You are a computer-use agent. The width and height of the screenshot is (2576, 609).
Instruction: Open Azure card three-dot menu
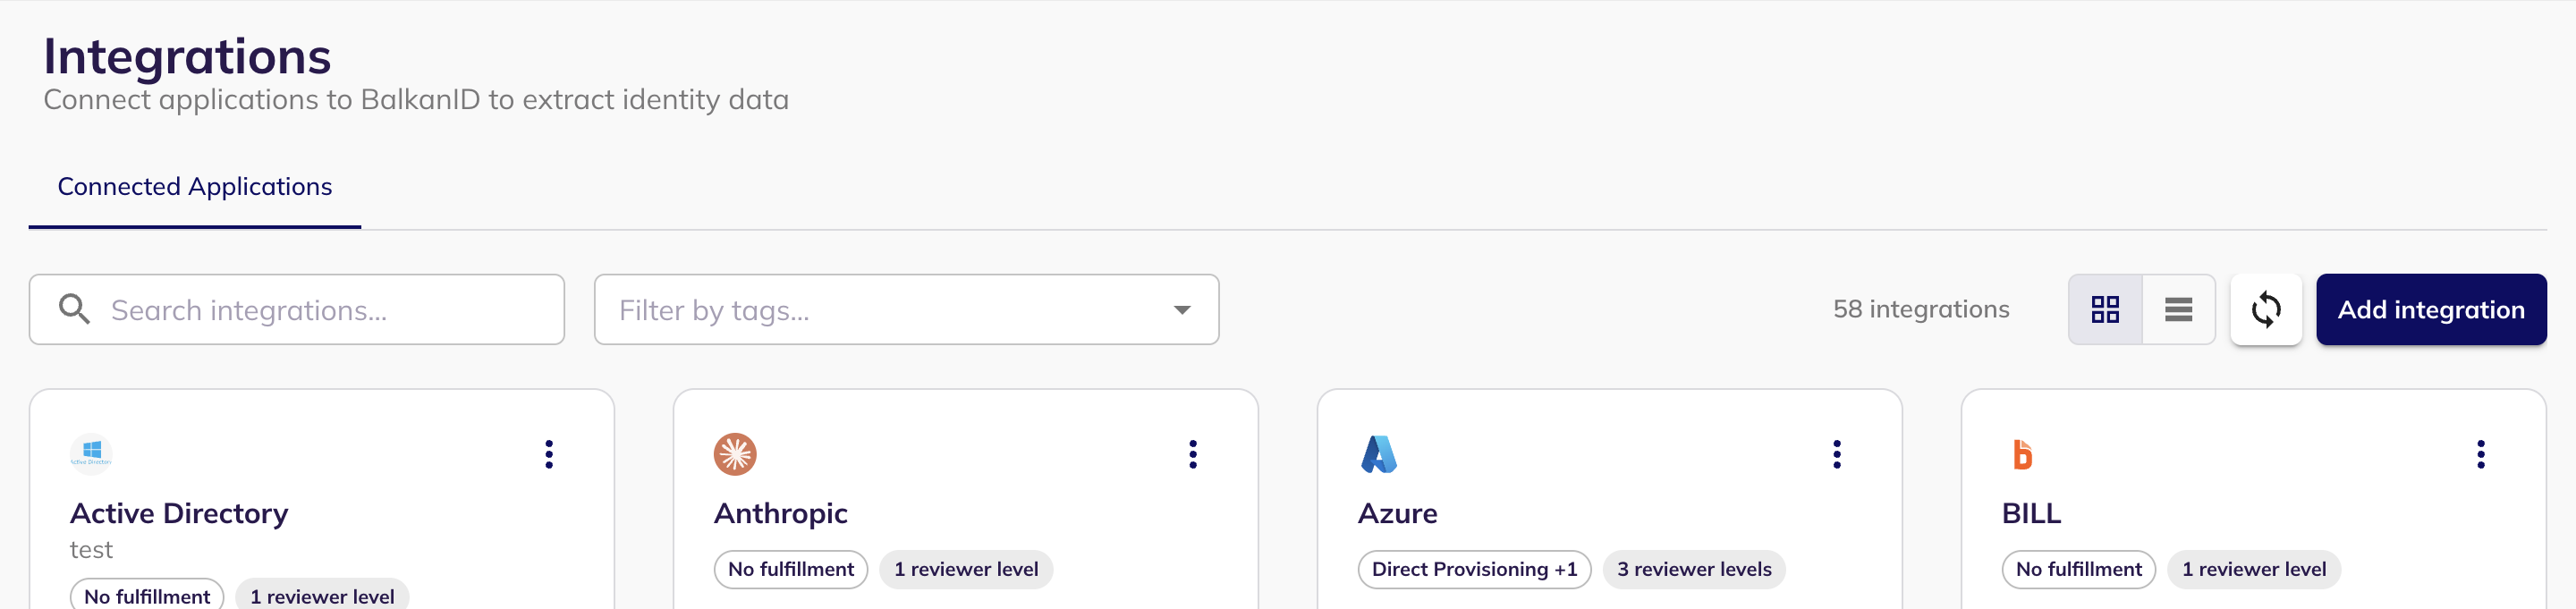(1837, 454)
